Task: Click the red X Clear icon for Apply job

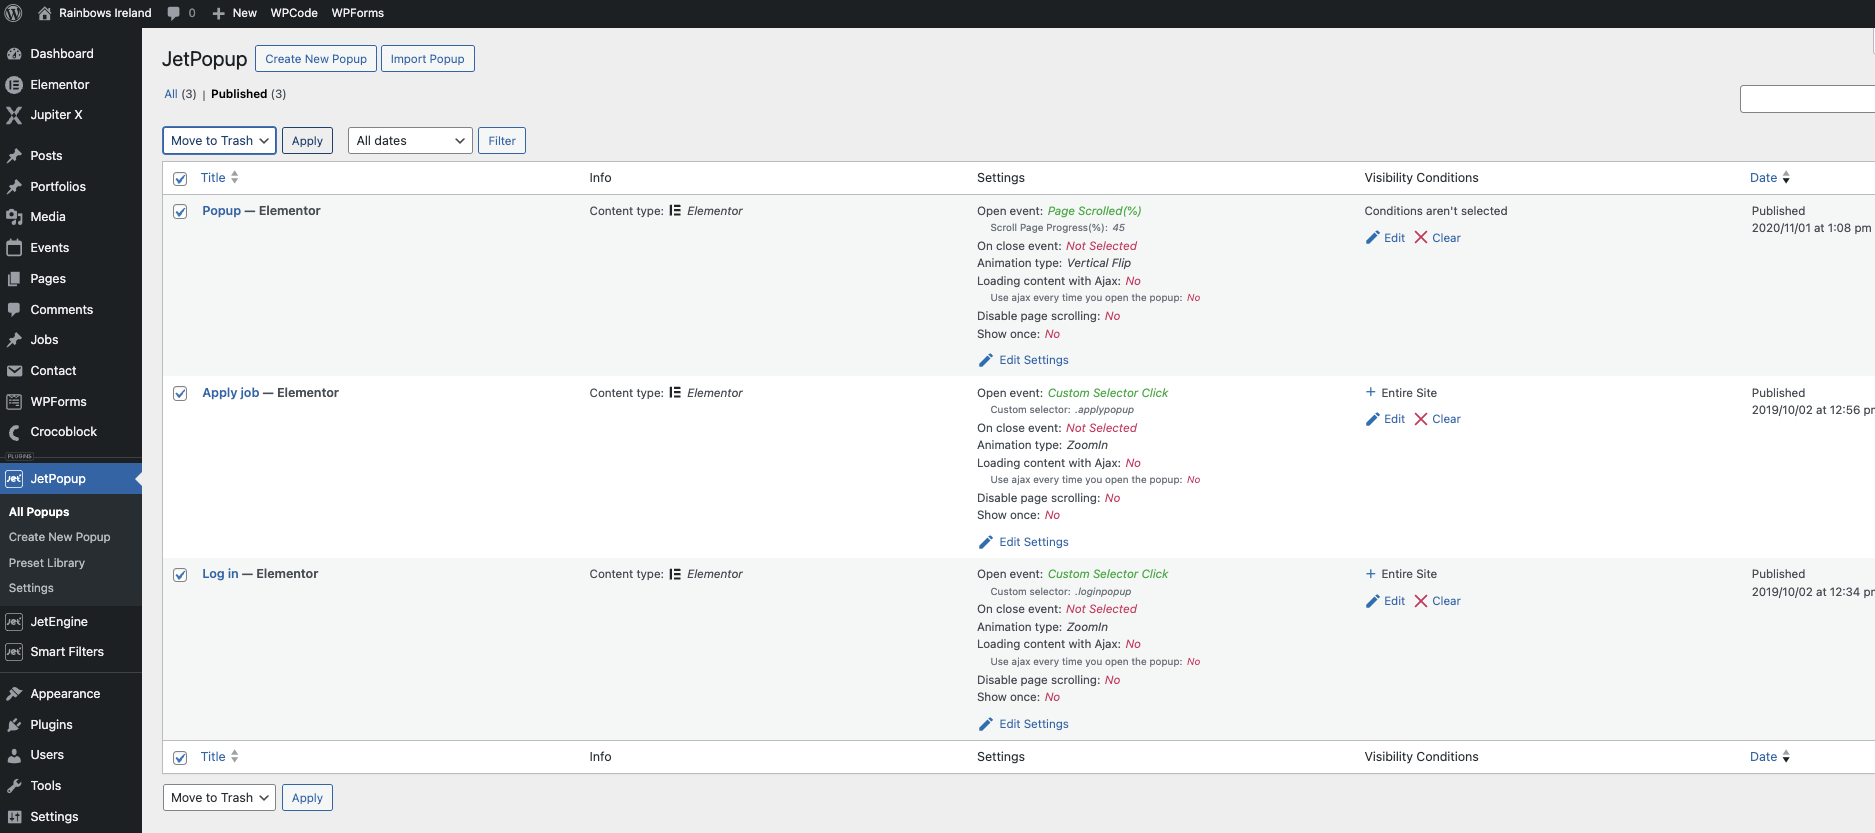Action: (1421, 419)
